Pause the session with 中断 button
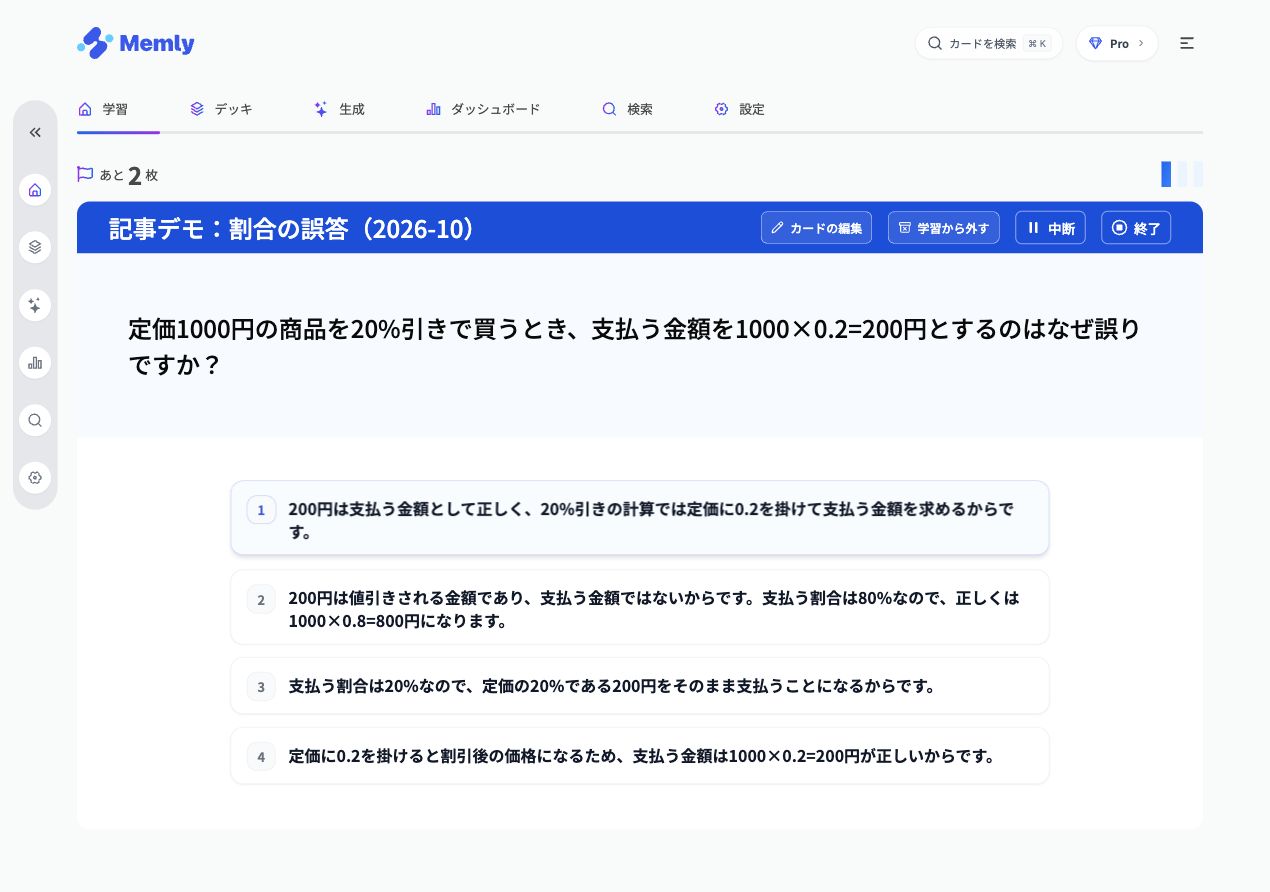 coord(1050,228)
